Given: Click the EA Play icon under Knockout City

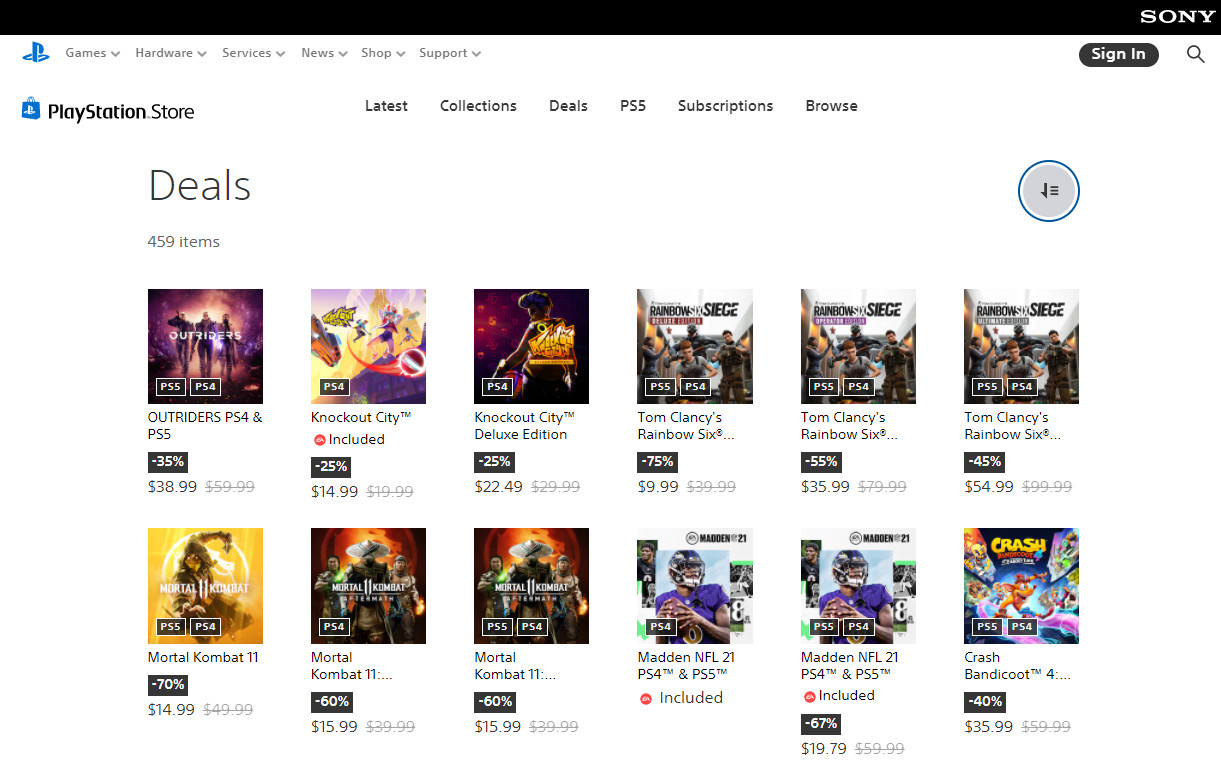Looking at the screenshot, I should point(320,439).
